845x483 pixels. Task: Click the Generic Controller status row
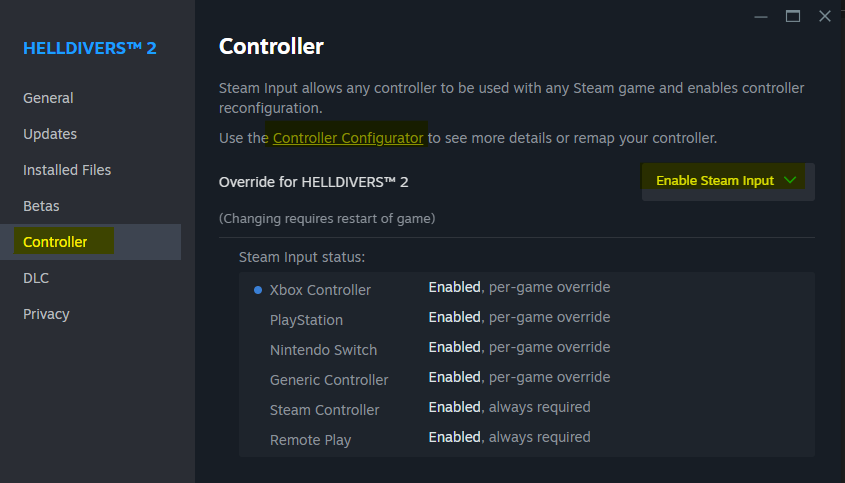329,380
